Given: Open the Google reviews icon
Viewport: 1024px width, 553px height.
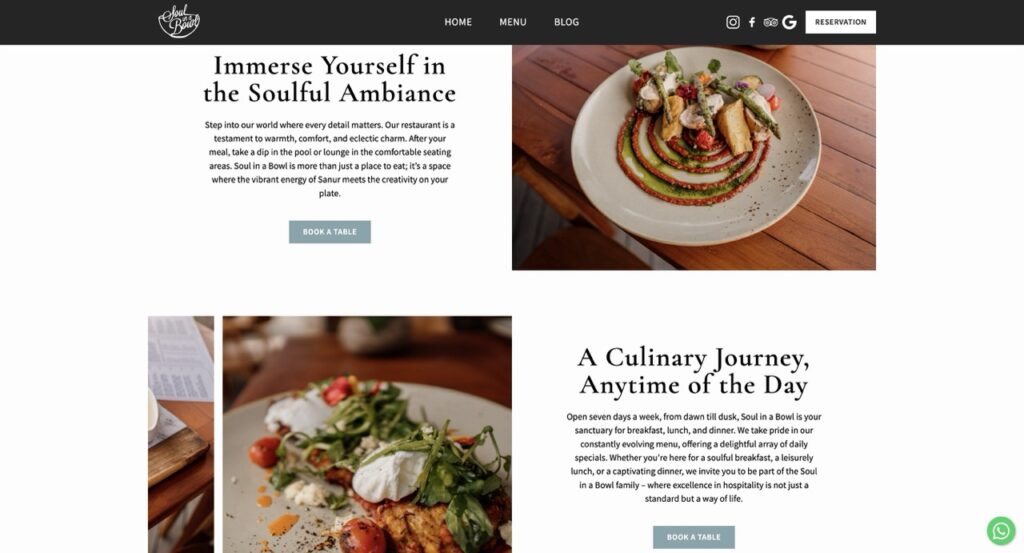Looking at the screenshot, I should point(790,22).
